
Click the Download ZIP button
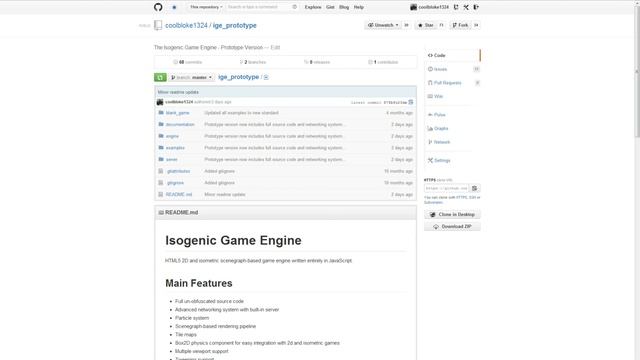(x=452, y=227)
